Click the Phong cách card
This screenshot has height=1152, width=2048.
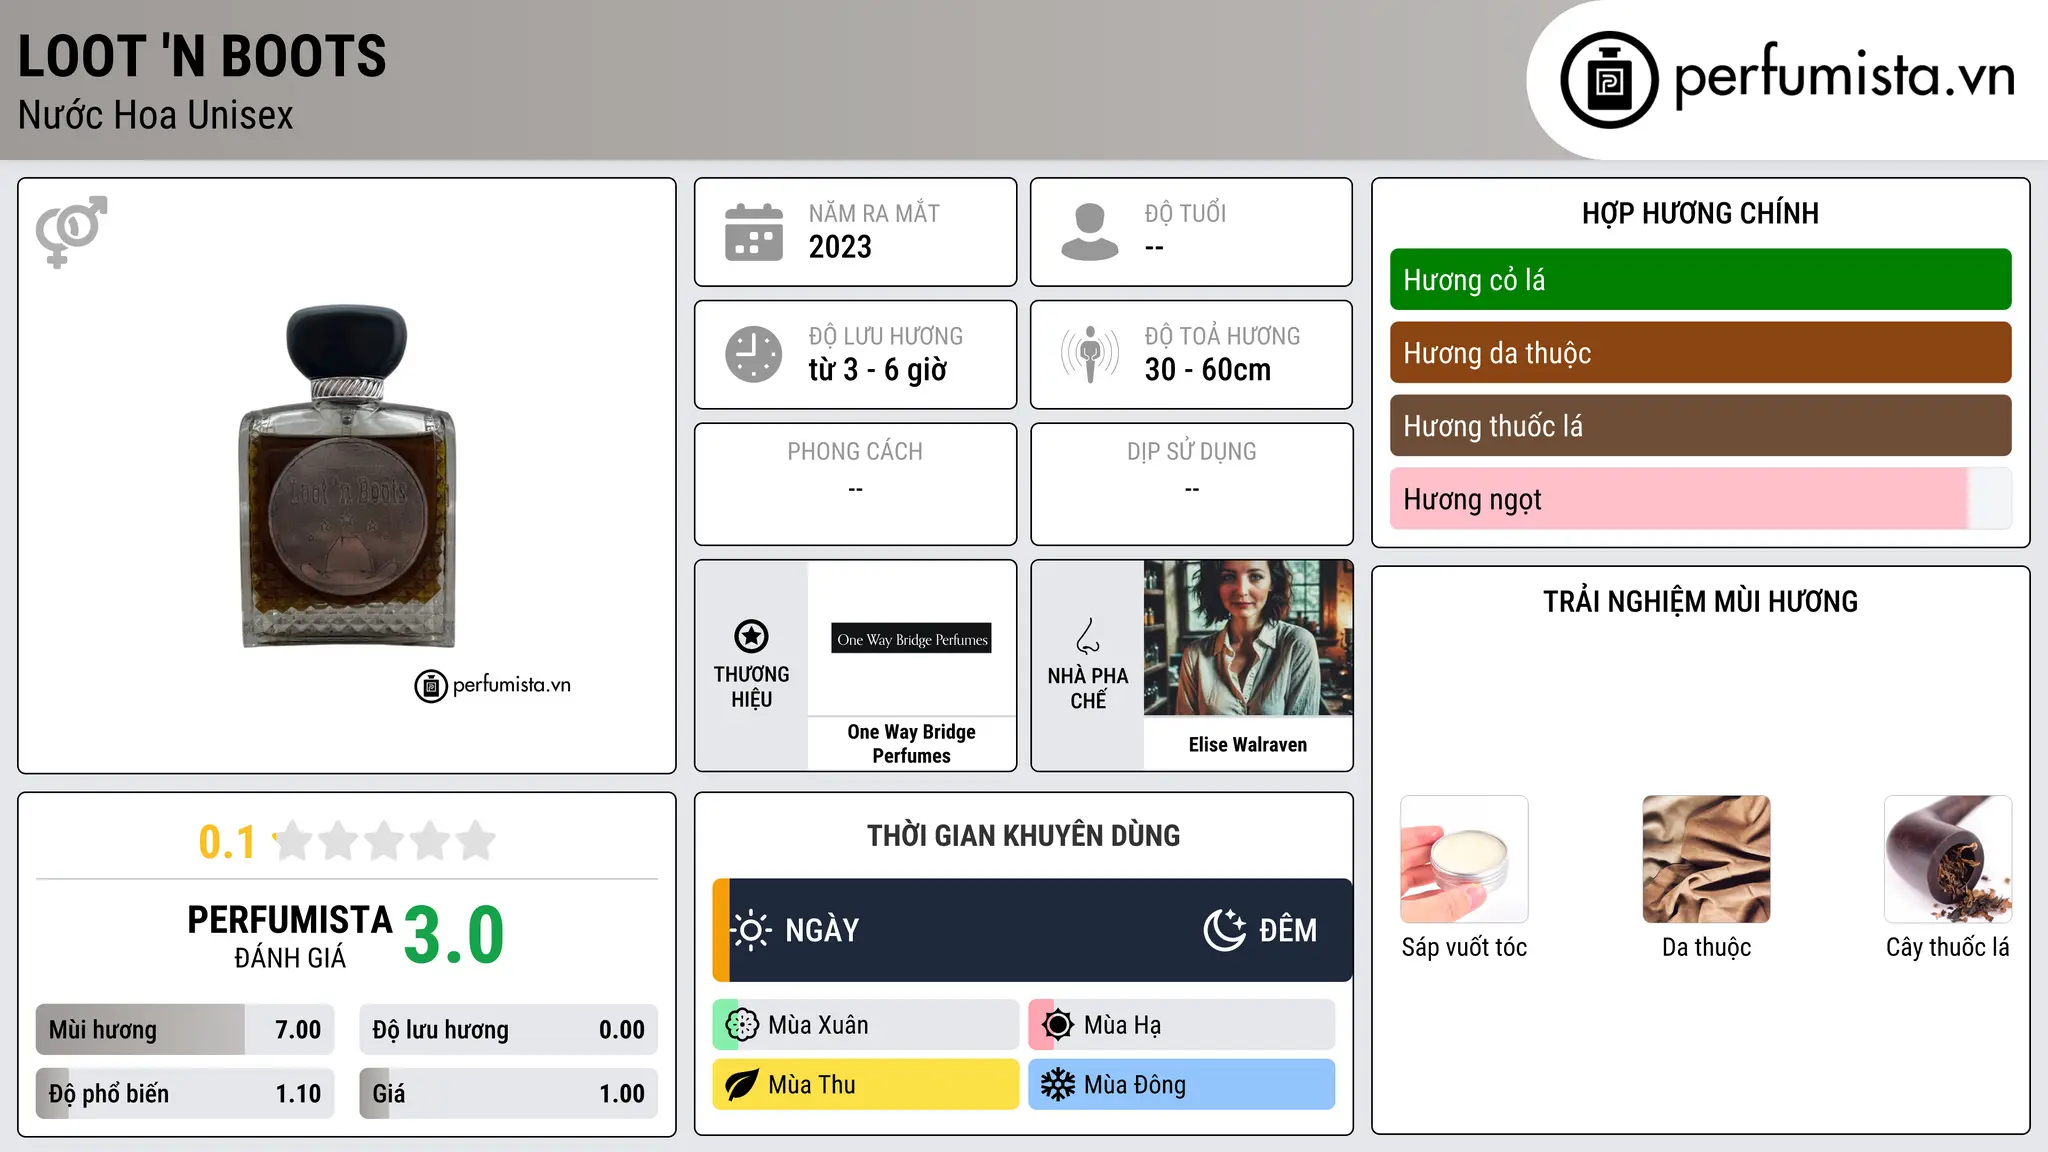tap(855, 484)
